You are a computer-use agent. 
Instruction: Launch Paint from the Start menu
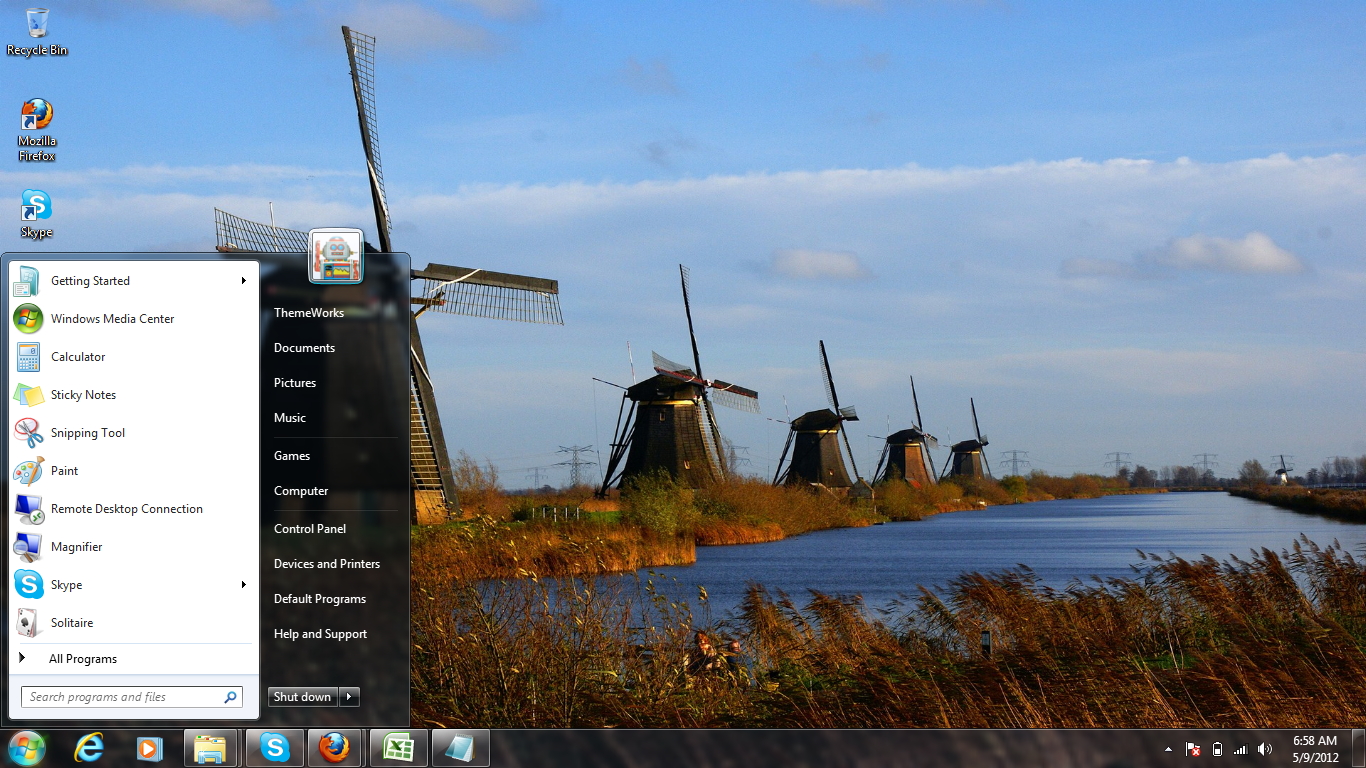point(64,470)
